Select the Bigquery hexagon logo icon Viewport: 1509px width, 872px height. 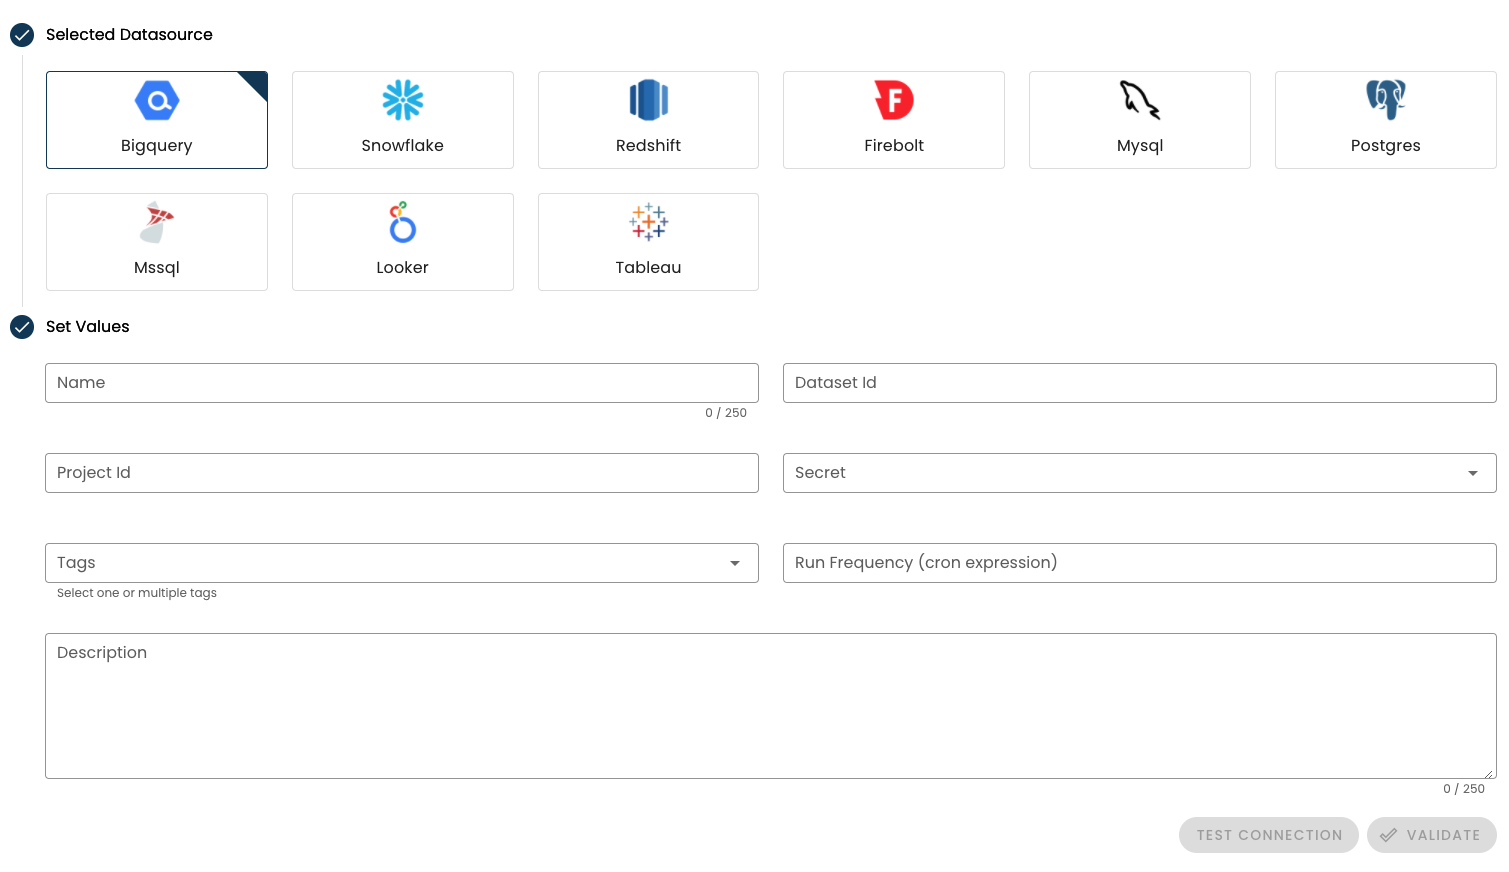coord(157,100)
